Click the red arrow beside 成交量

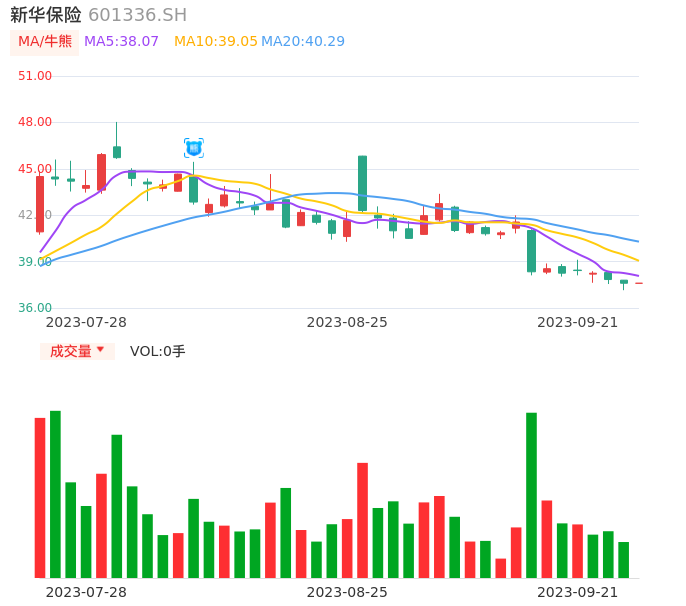pyautogui.click(x=101, y=349)
